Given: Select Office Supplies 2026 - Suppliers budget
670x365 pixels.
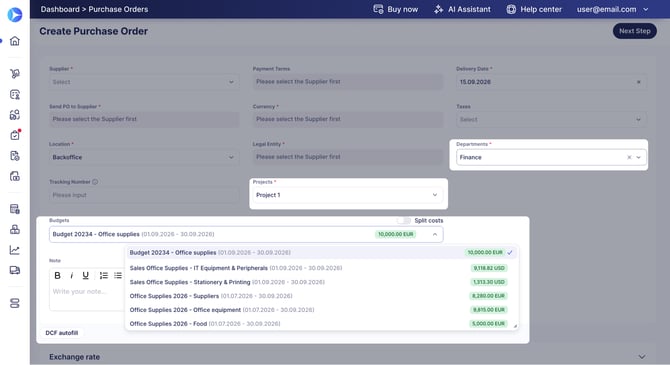Looking at the screenshot, I should (x=322, y=296).
